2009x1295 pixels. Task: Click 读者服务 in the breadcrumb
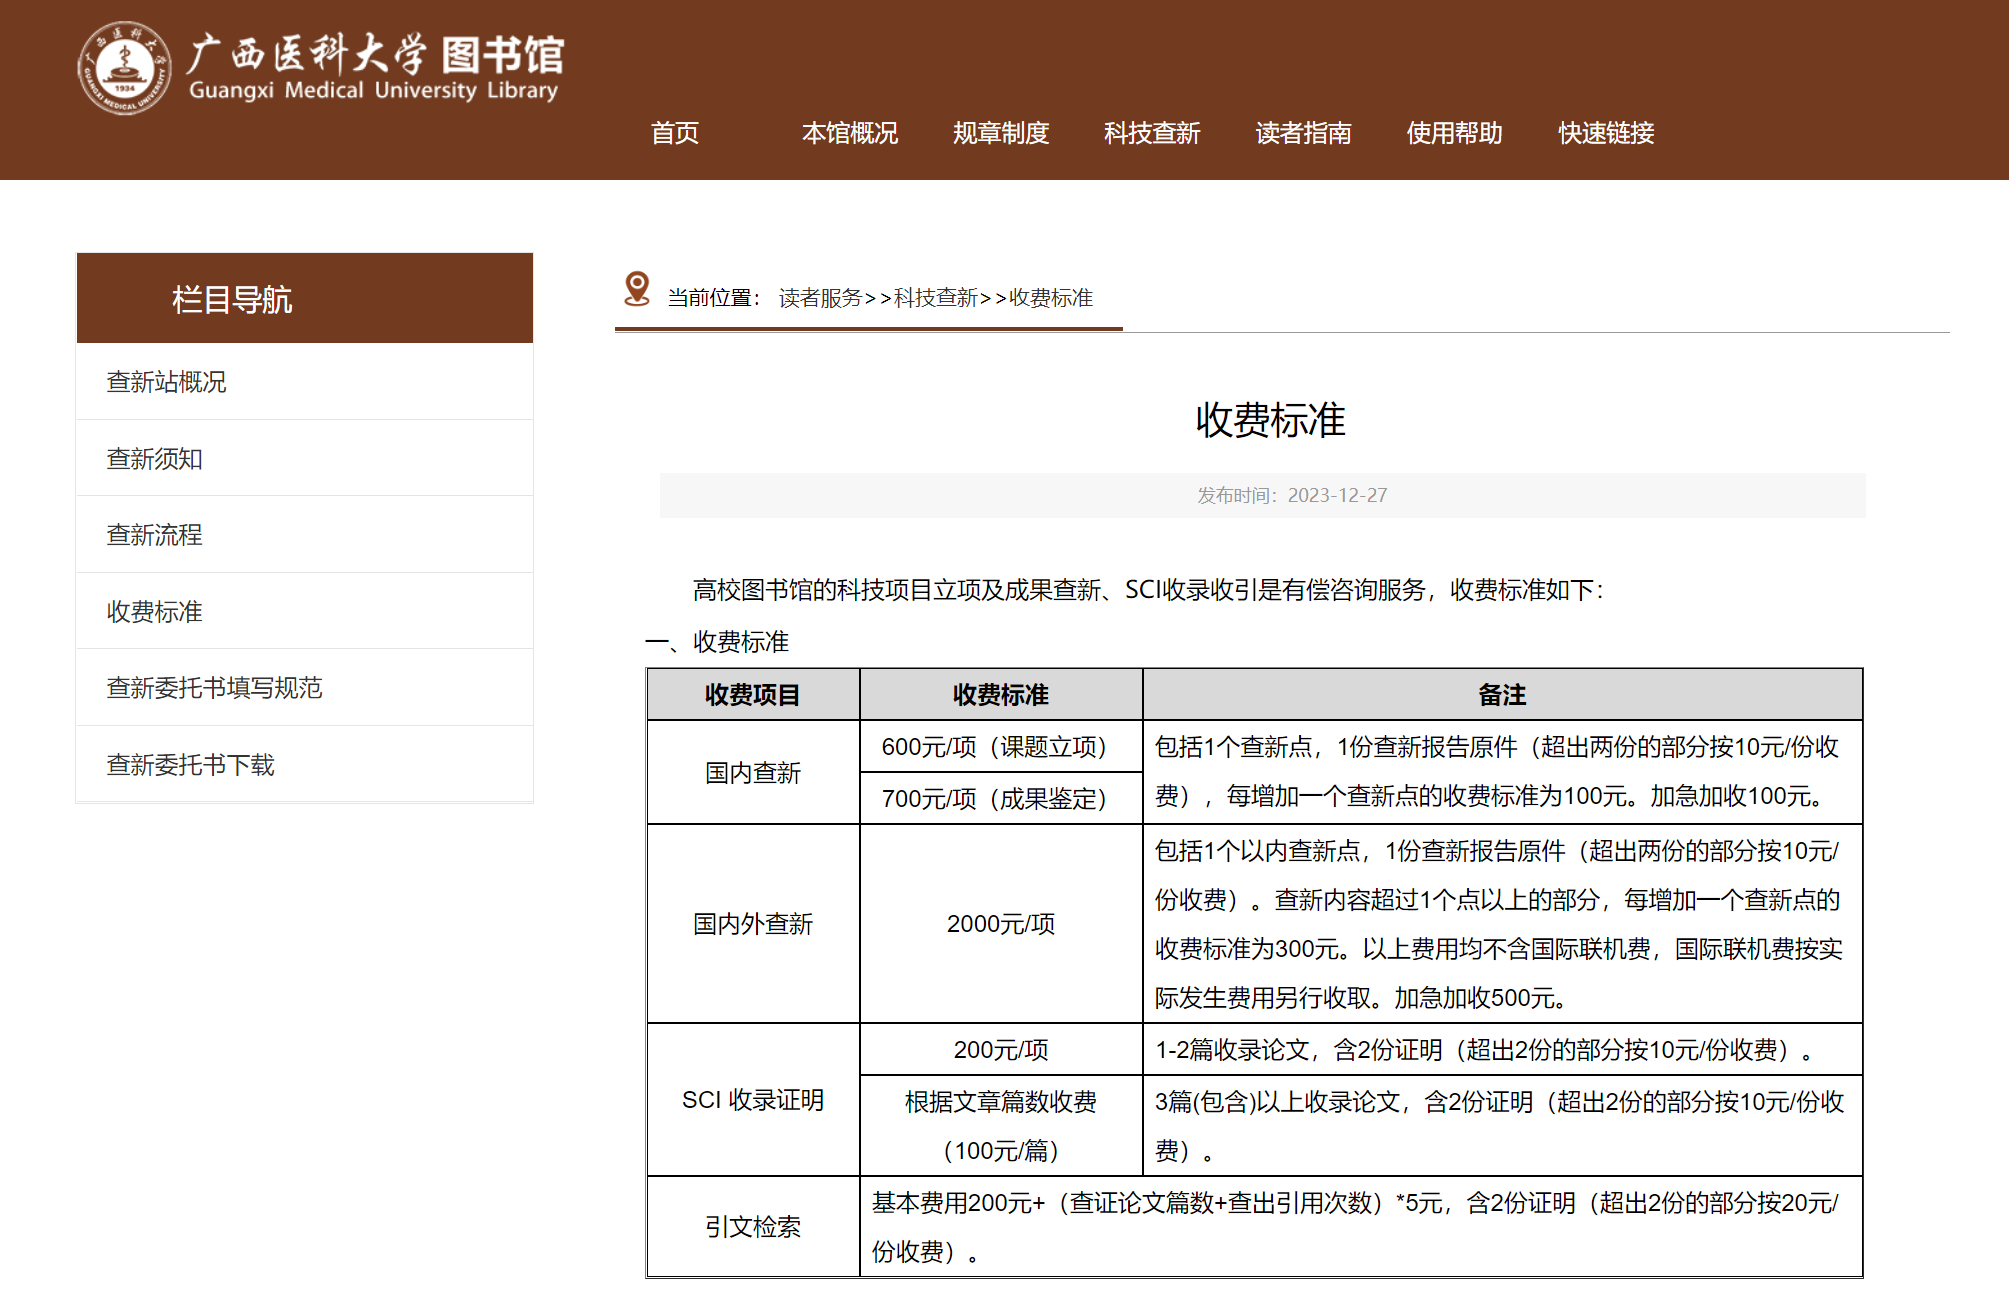820,298
